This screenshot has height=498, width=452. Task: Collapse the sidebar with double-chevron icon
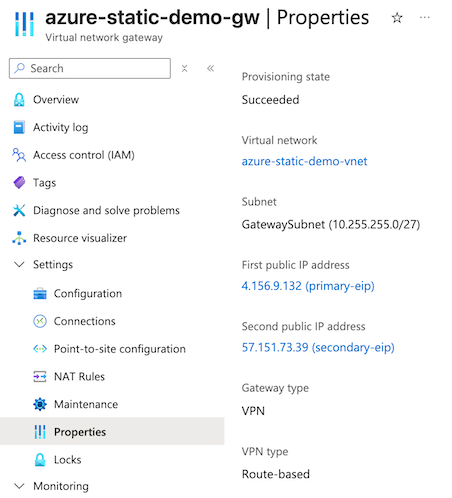pyautogui.click(x=210, y=68)
